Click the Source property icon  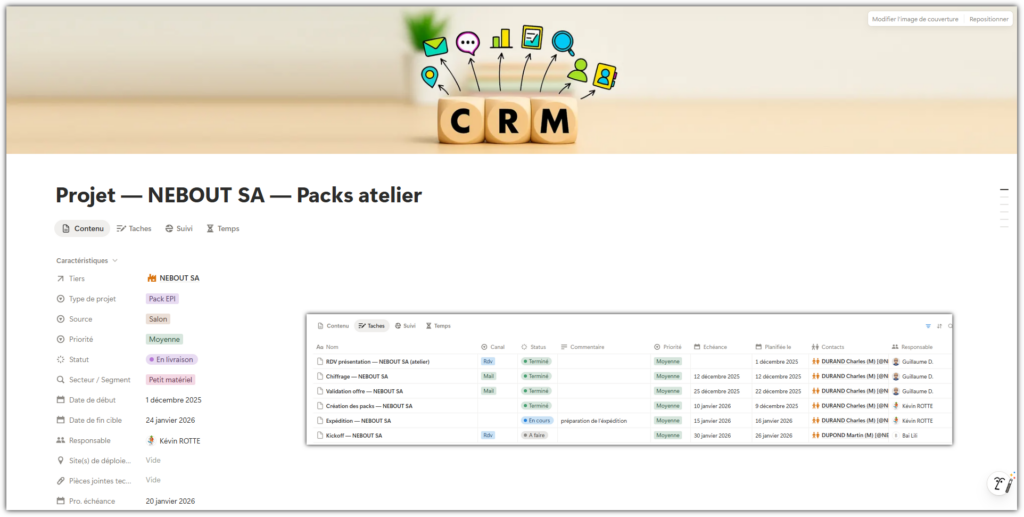pyautogui.click(x=61, y=319)
